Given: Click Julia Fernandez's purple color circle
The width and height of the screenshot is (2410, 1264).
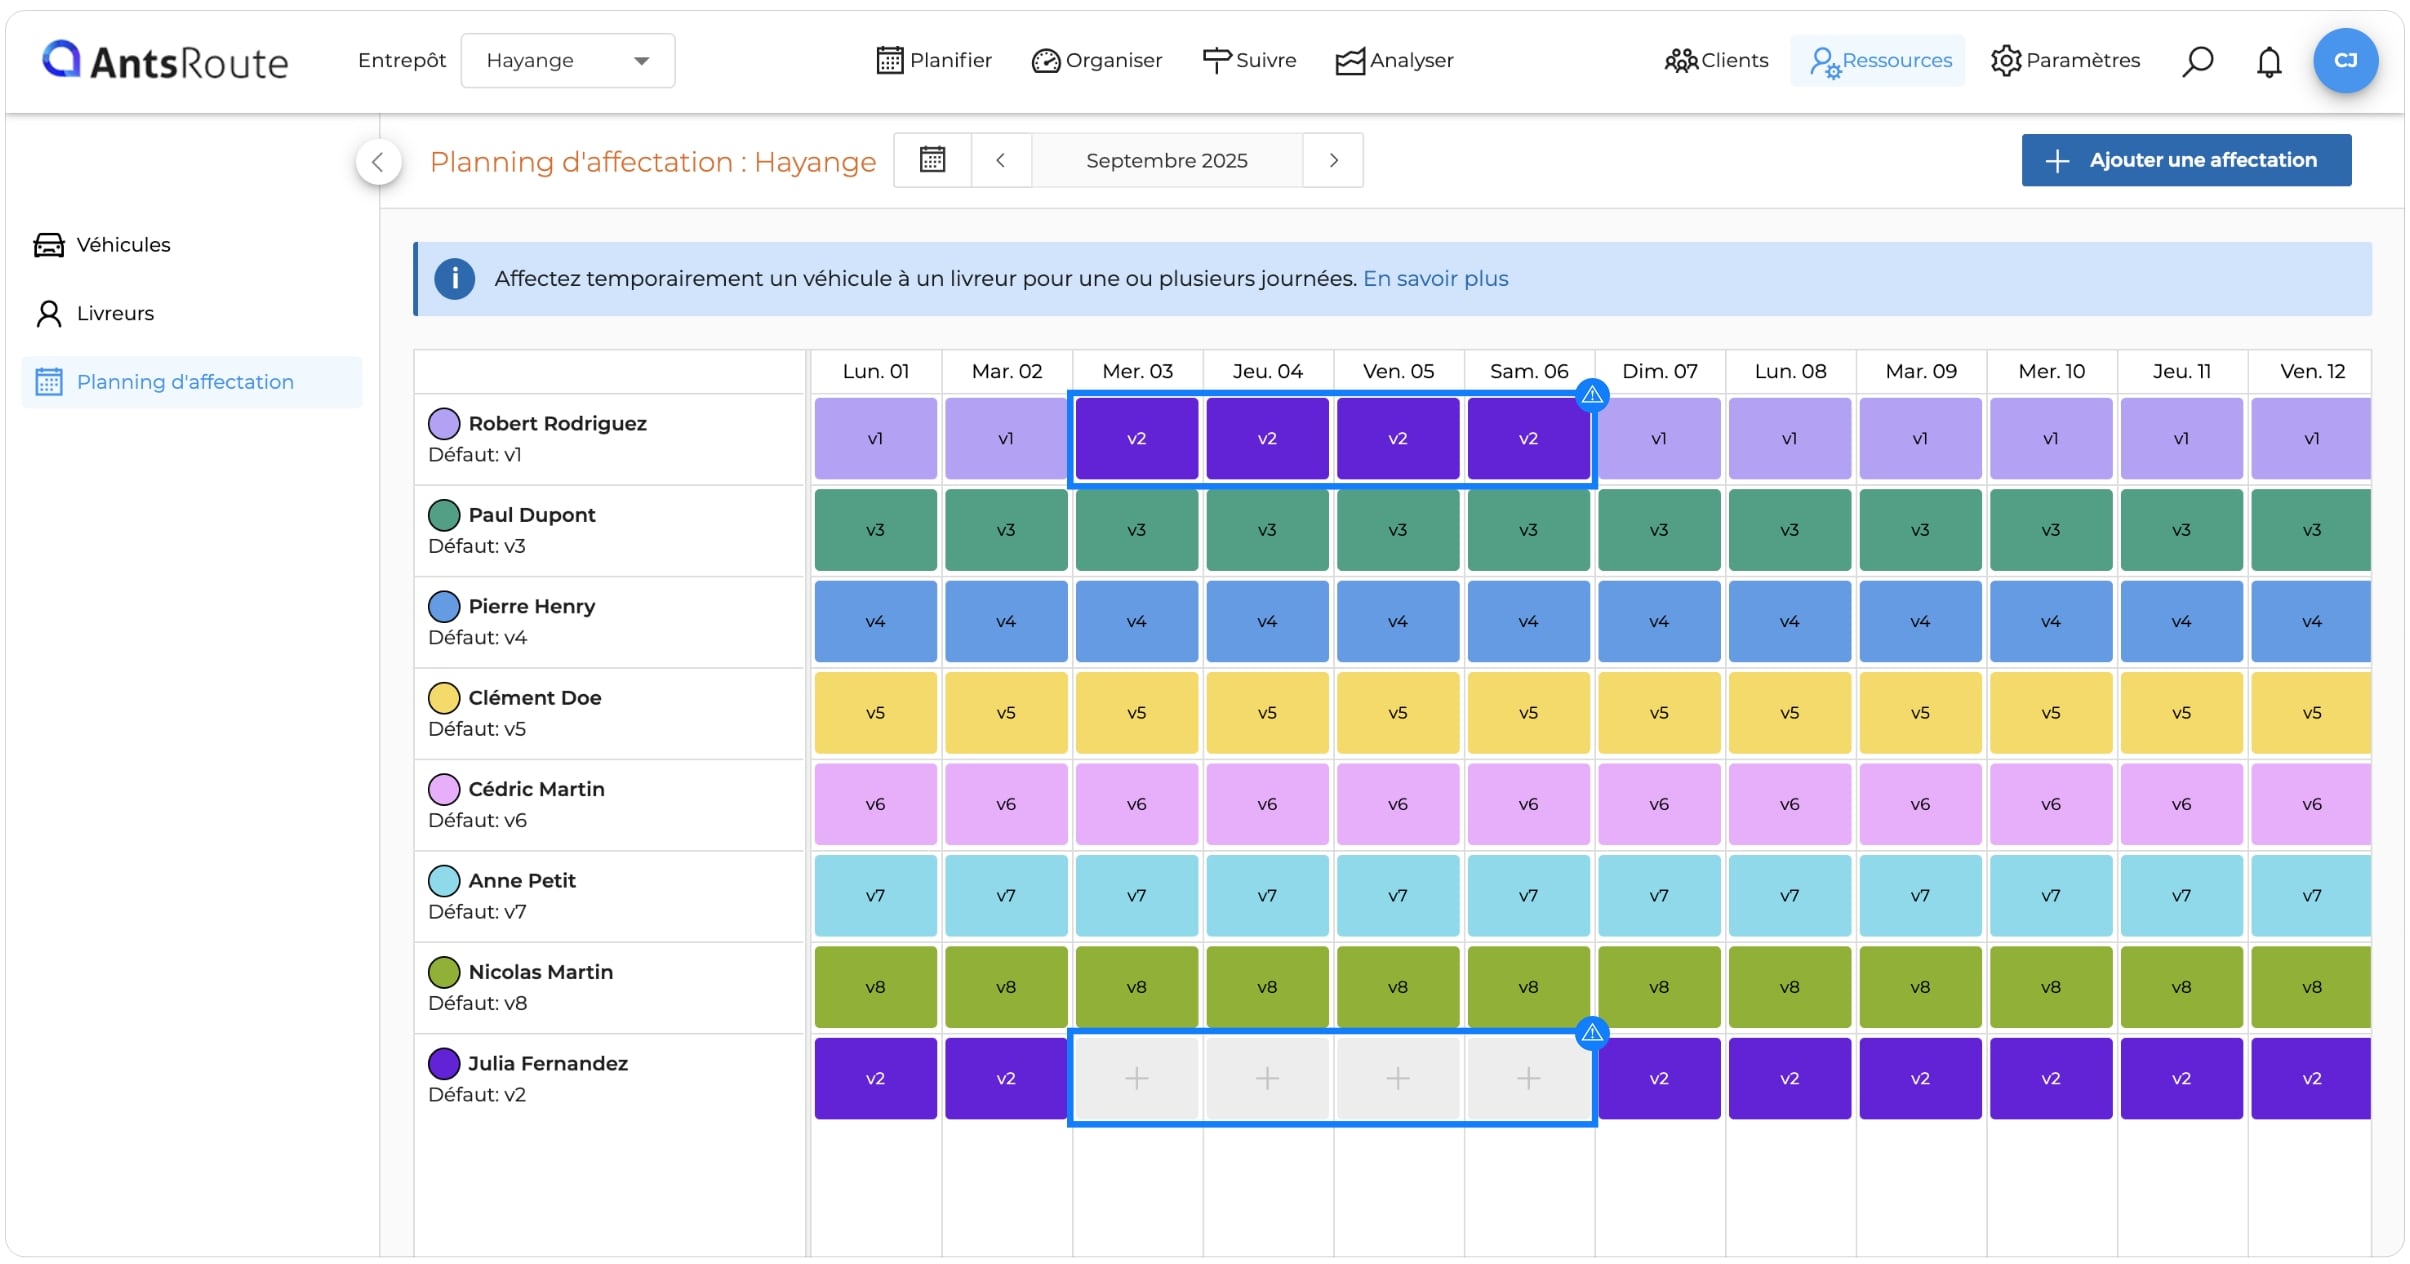Looking at the screenshot, I should (444, 1064).
